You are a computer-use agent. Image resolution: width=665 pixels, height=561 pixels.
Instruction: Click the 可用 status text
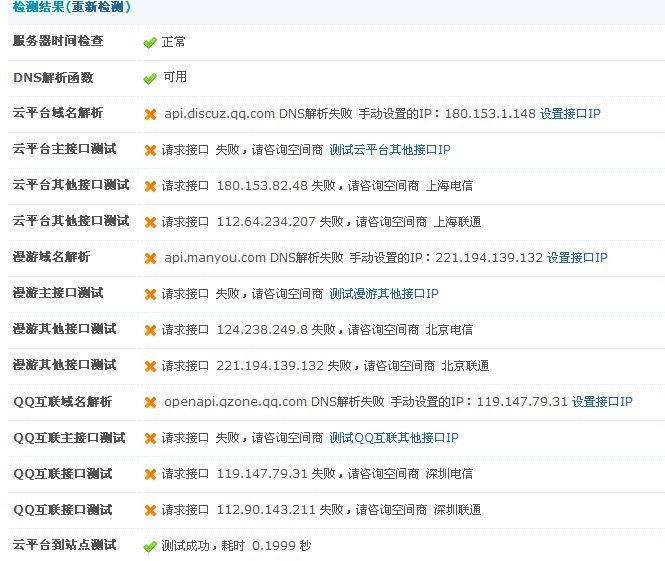175,77
